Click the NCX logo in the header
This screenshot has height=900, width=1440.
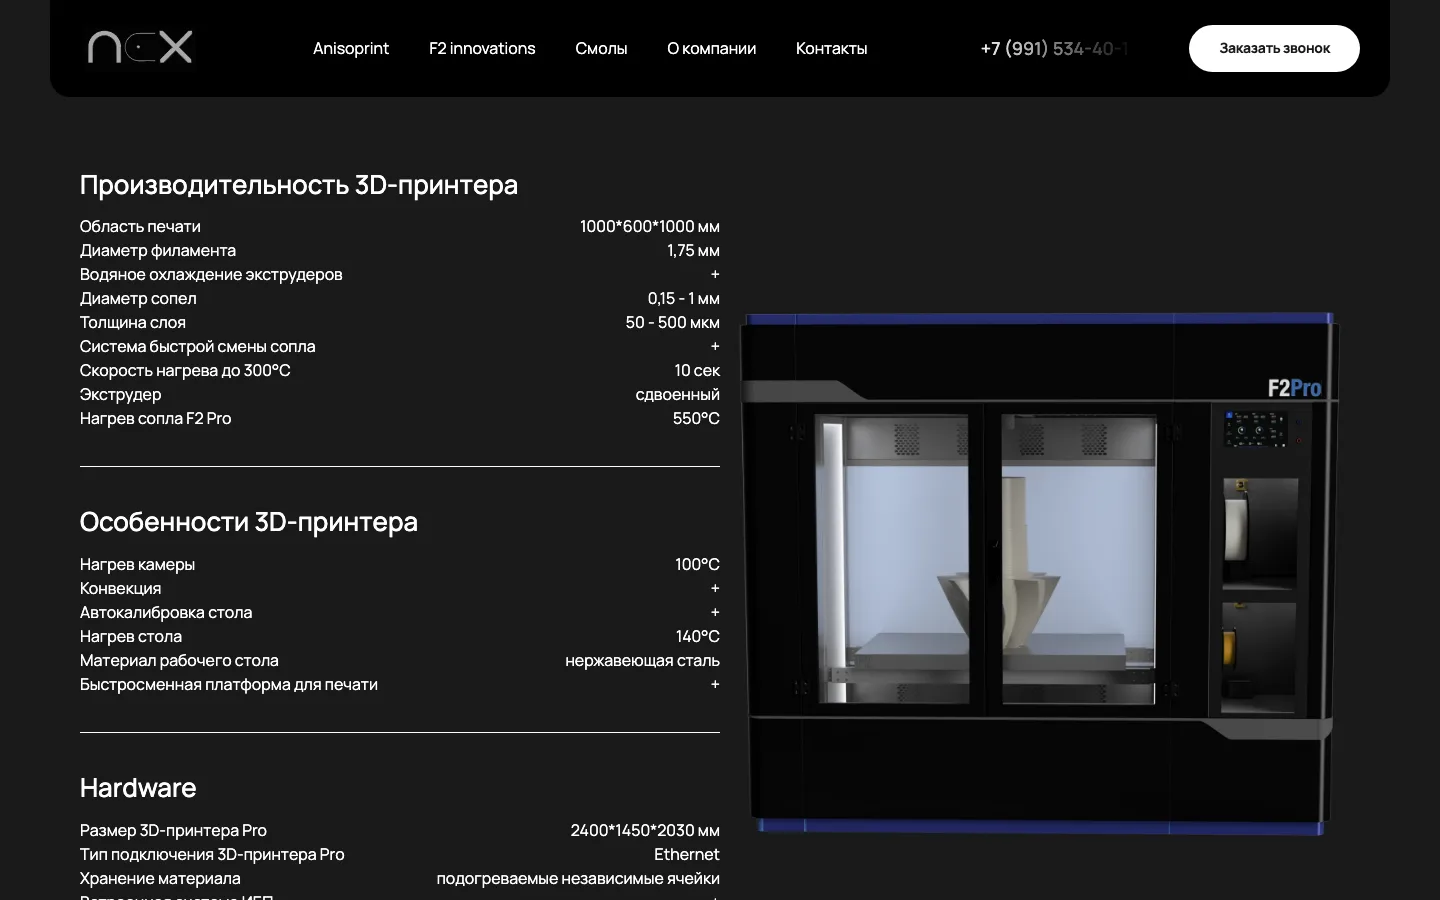(140, 47)
